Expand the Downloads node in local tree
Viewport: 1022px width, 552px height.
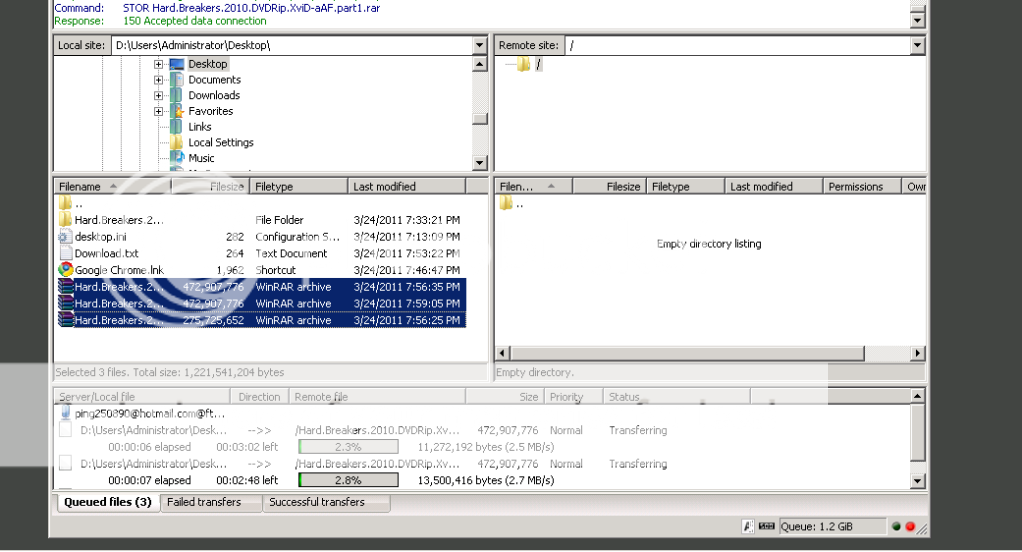click(x=158, y=95)
